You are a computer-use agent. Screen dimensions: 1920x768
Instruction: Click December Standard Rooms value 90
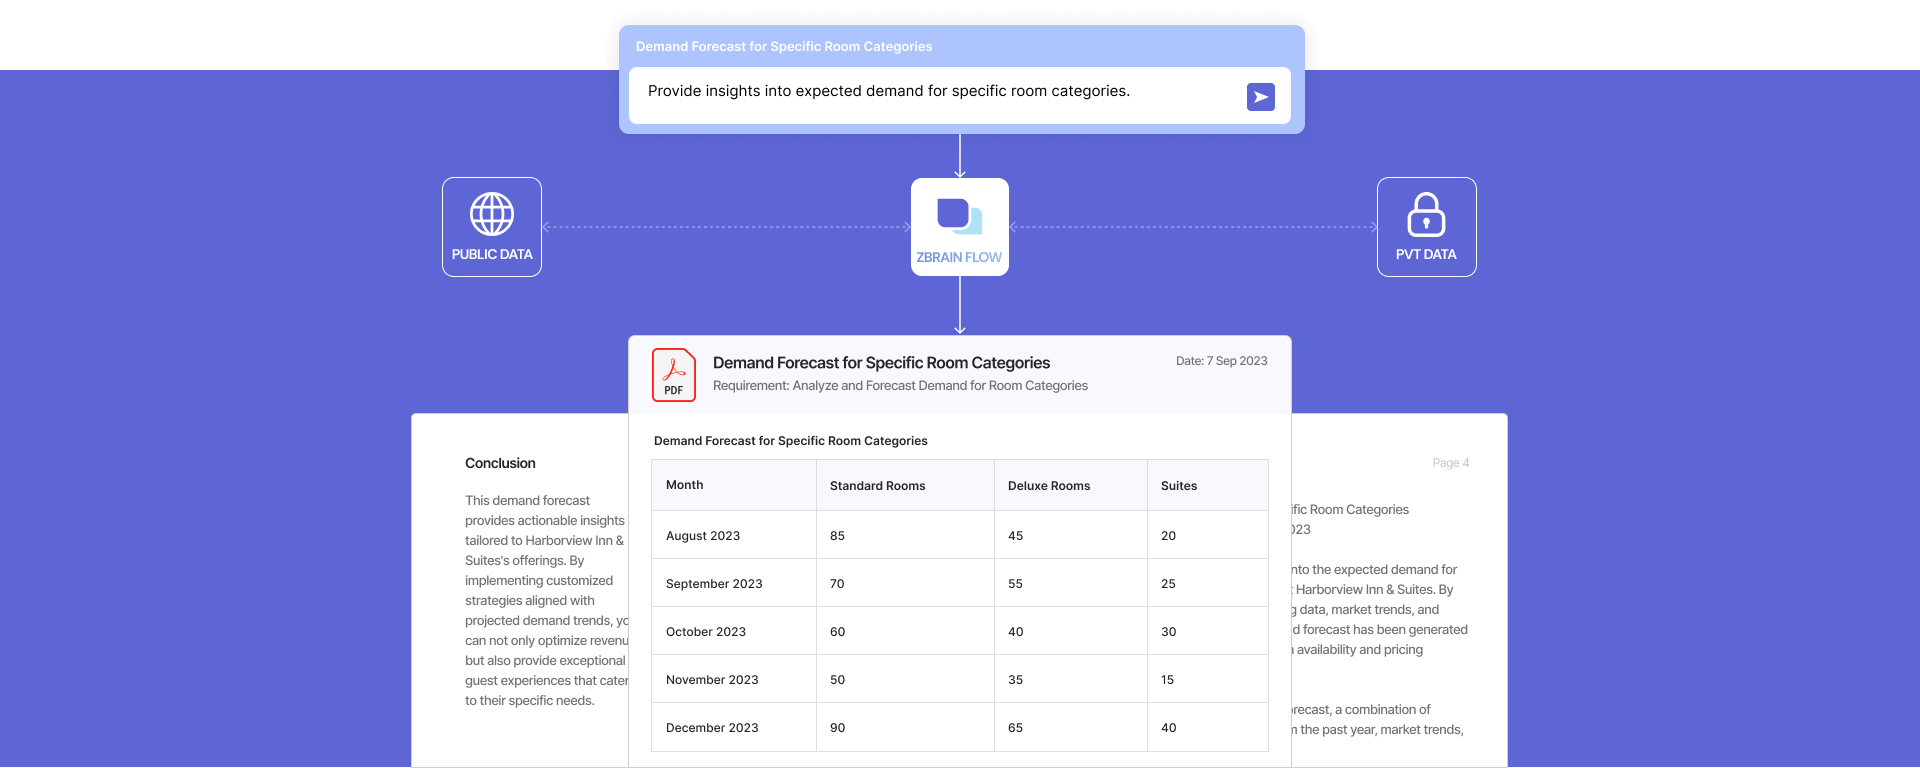[837, 728]
